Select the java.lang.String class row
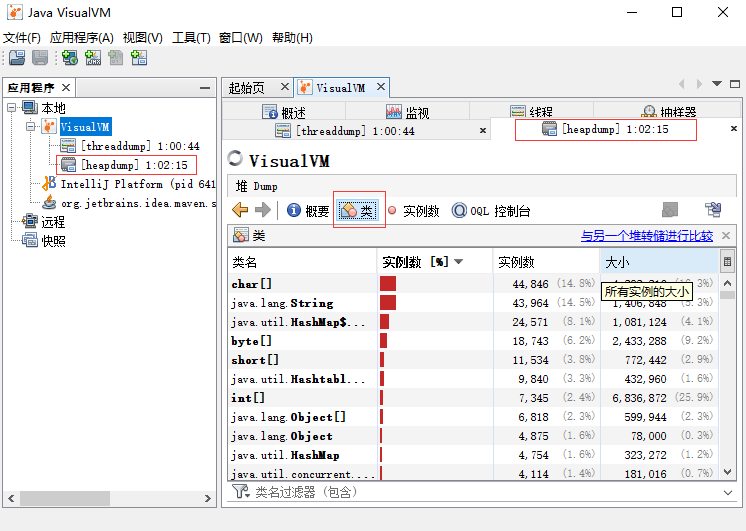Viewport: 746px width, 531px height. coord(473,303)
